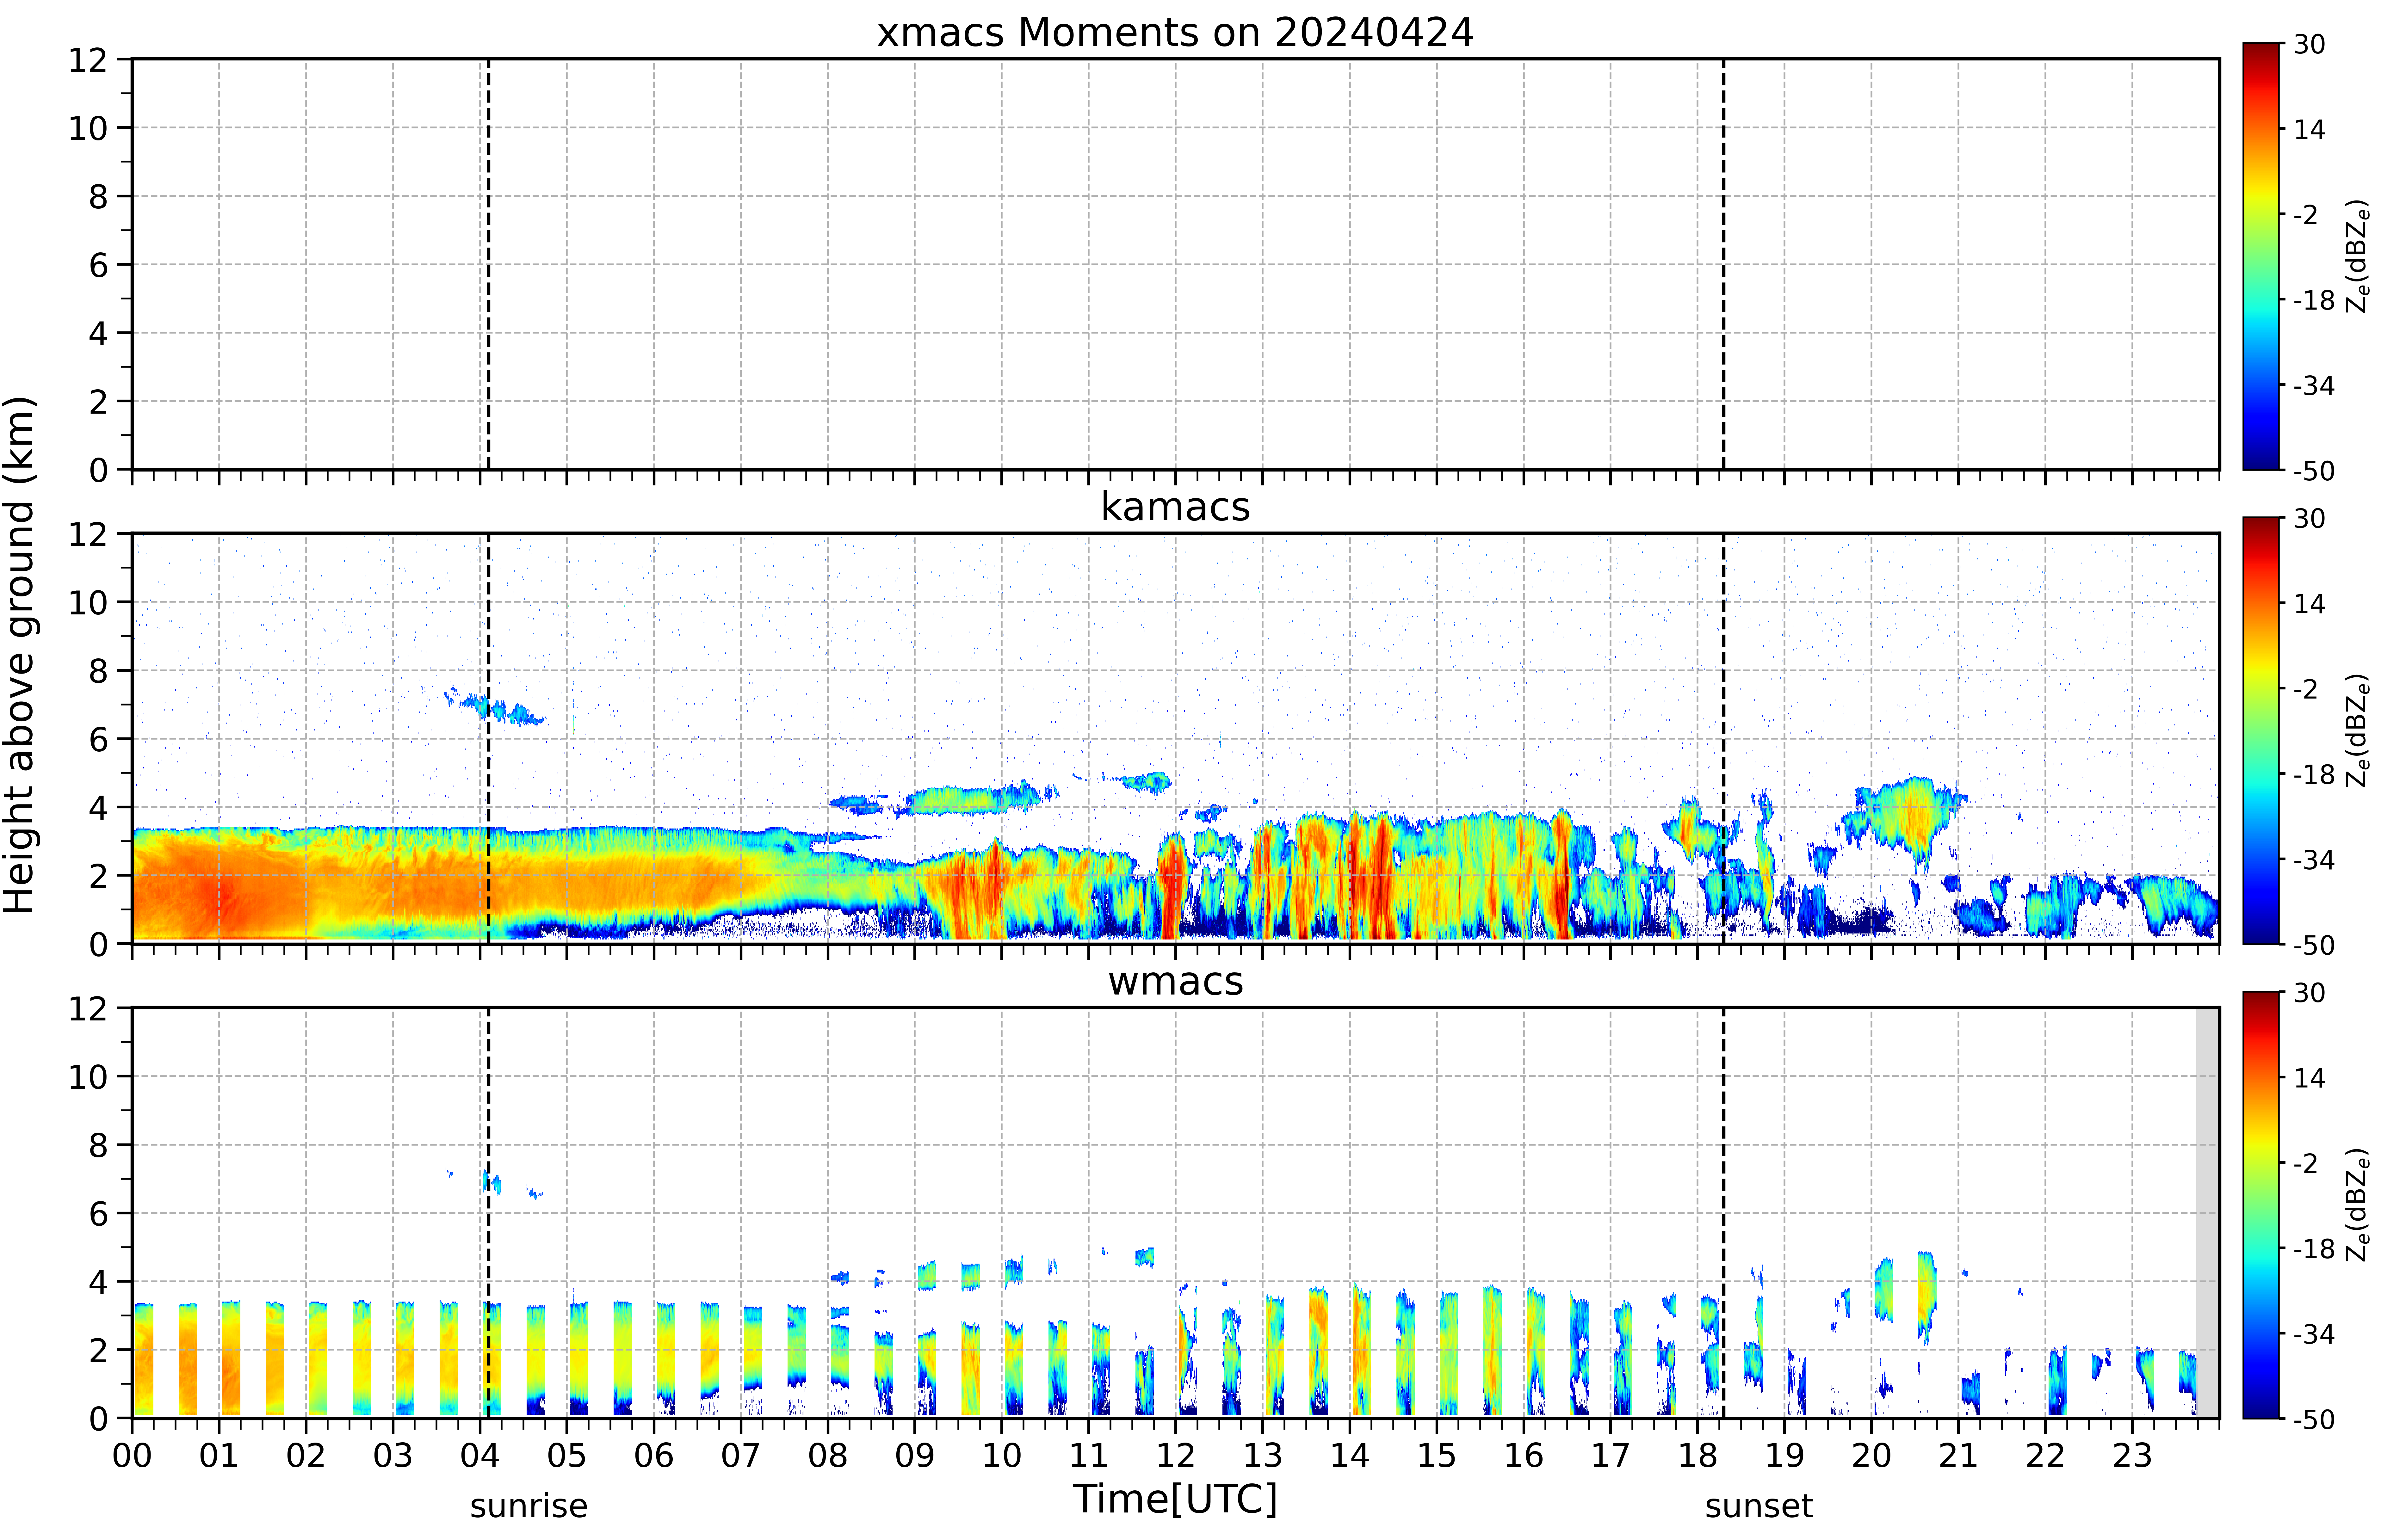
Task: Click the kamacs panel title
Action: [x=1175, y=507]
